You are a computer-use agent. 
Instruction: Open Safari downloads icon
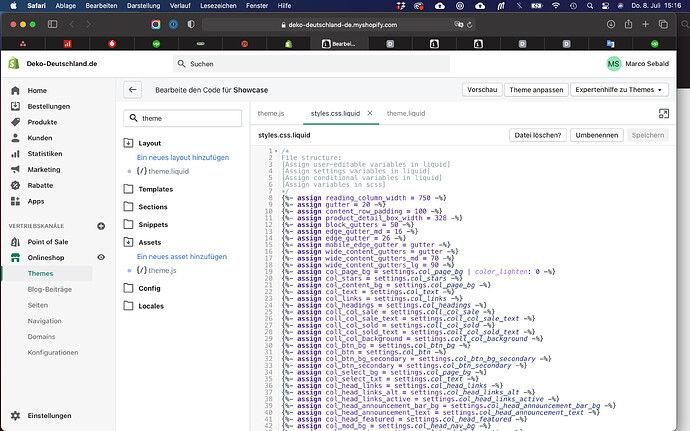[611, 24]
